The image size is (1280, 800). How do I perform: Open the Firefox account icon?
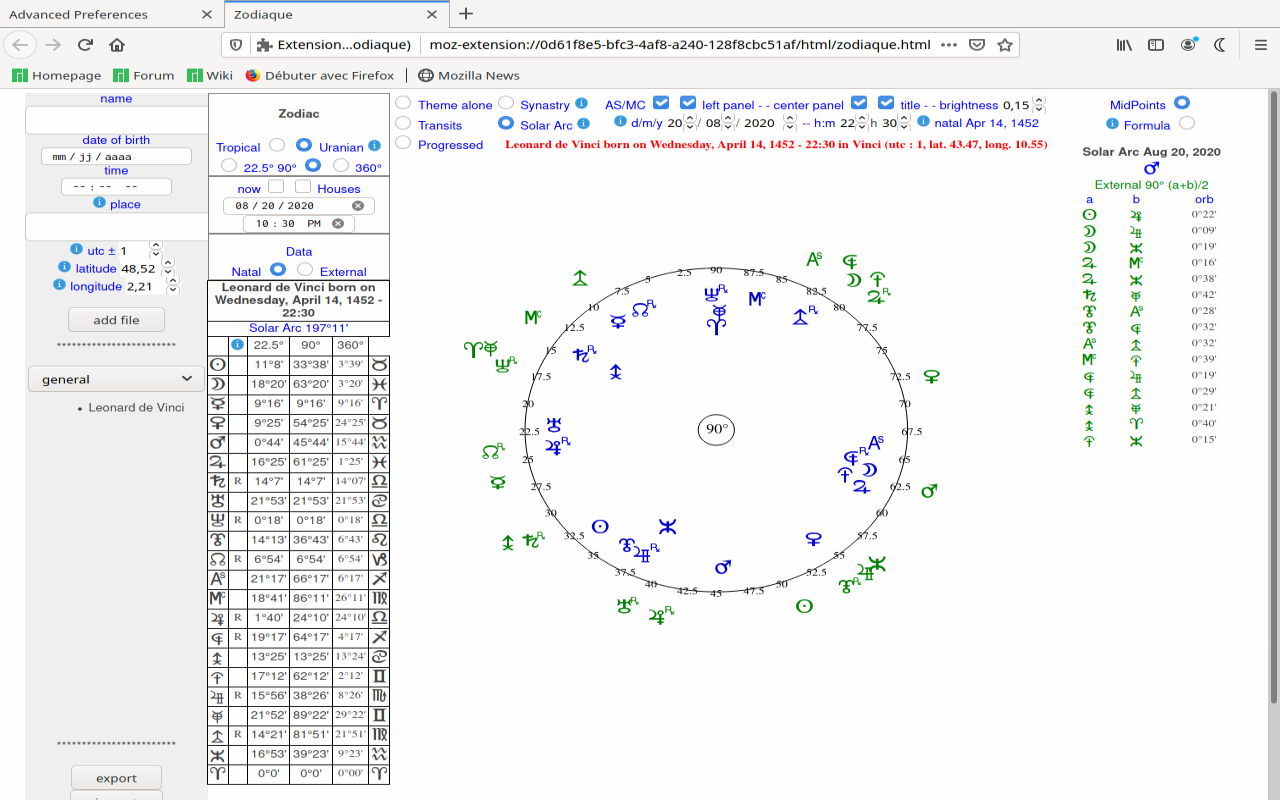(x=1188, y=45)
